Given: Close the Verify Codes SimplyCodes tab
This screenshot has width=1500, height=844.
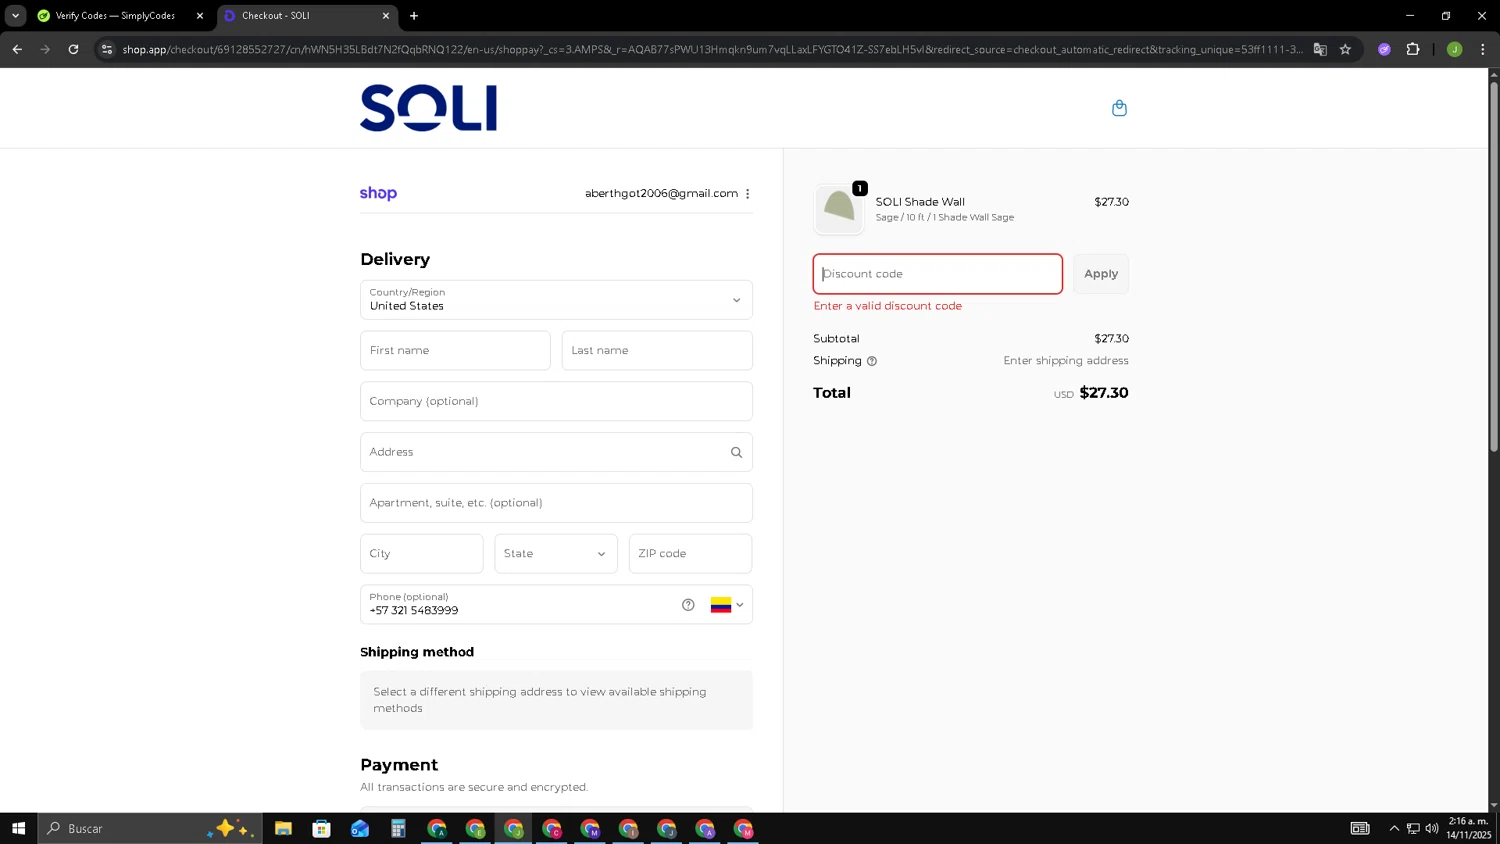Looking at the screenshot, I should (200, 16).
